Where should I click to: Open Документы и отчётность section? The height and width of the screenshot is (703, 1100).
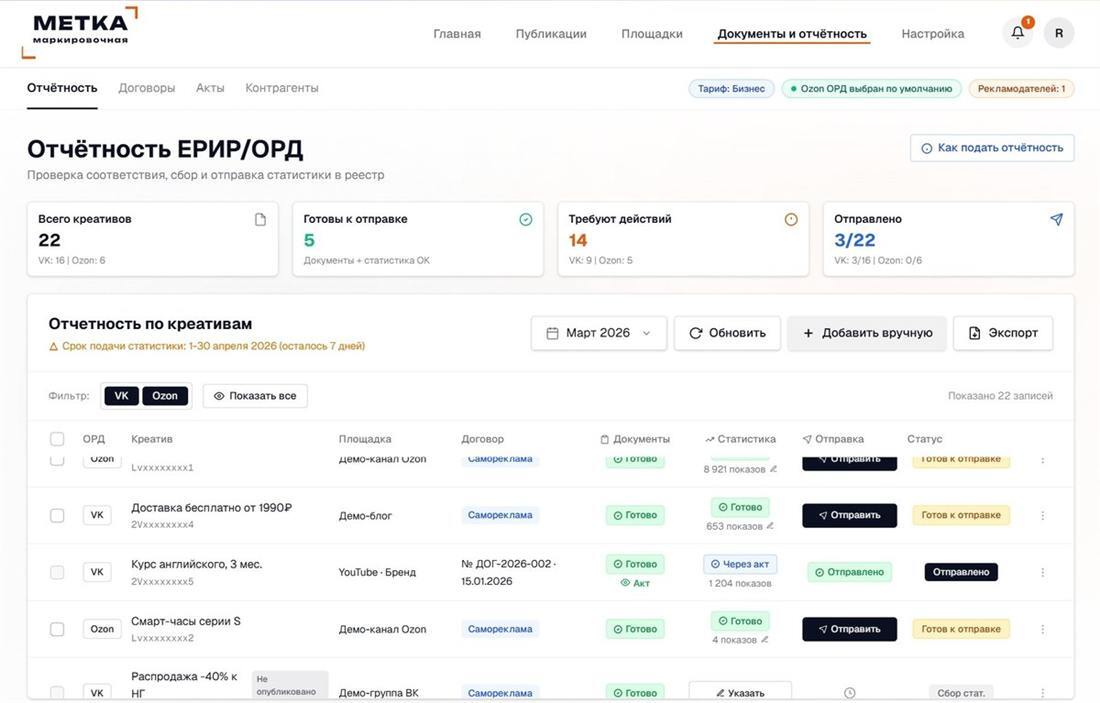tap(792, 34)
